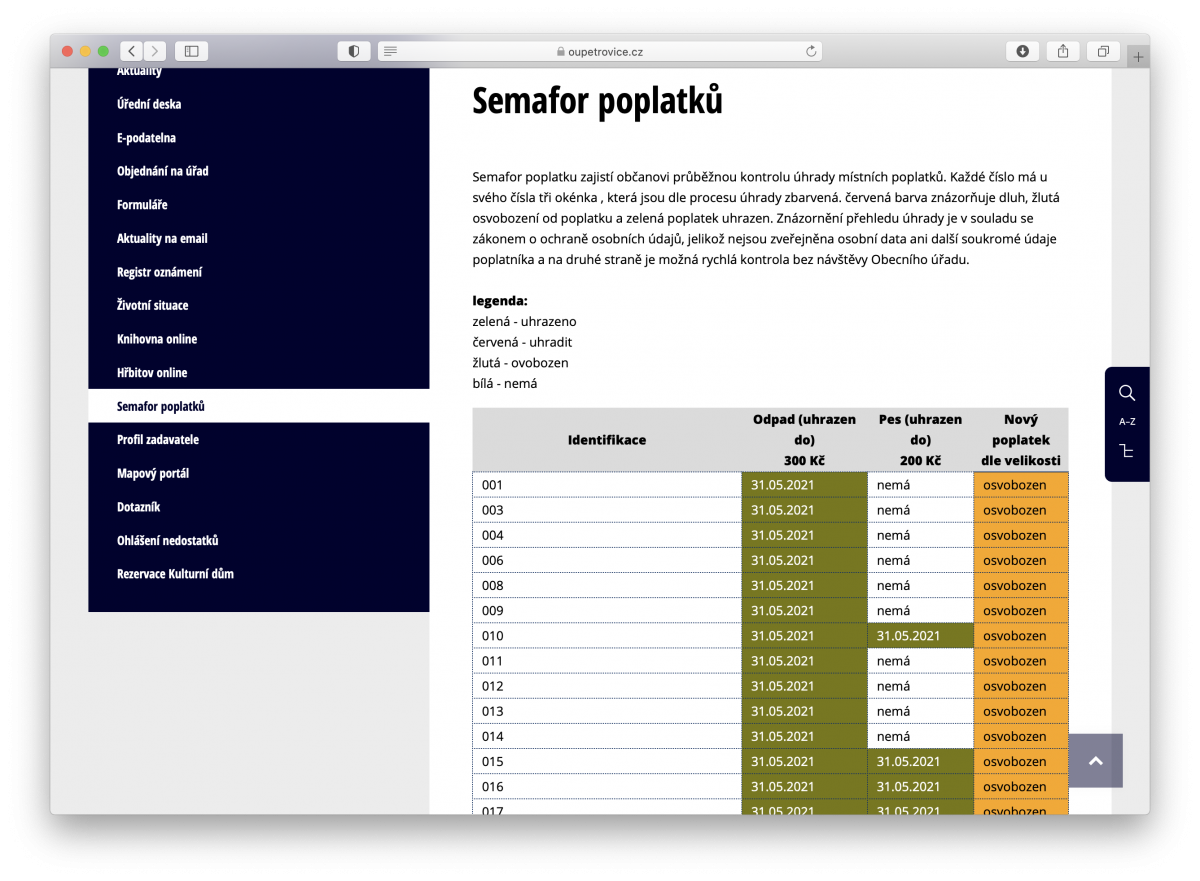Click the orange osvobozen cell for row 010
Image resolution: width=1200 pixels, height=881 pixels.
[x=1020, y=635]
